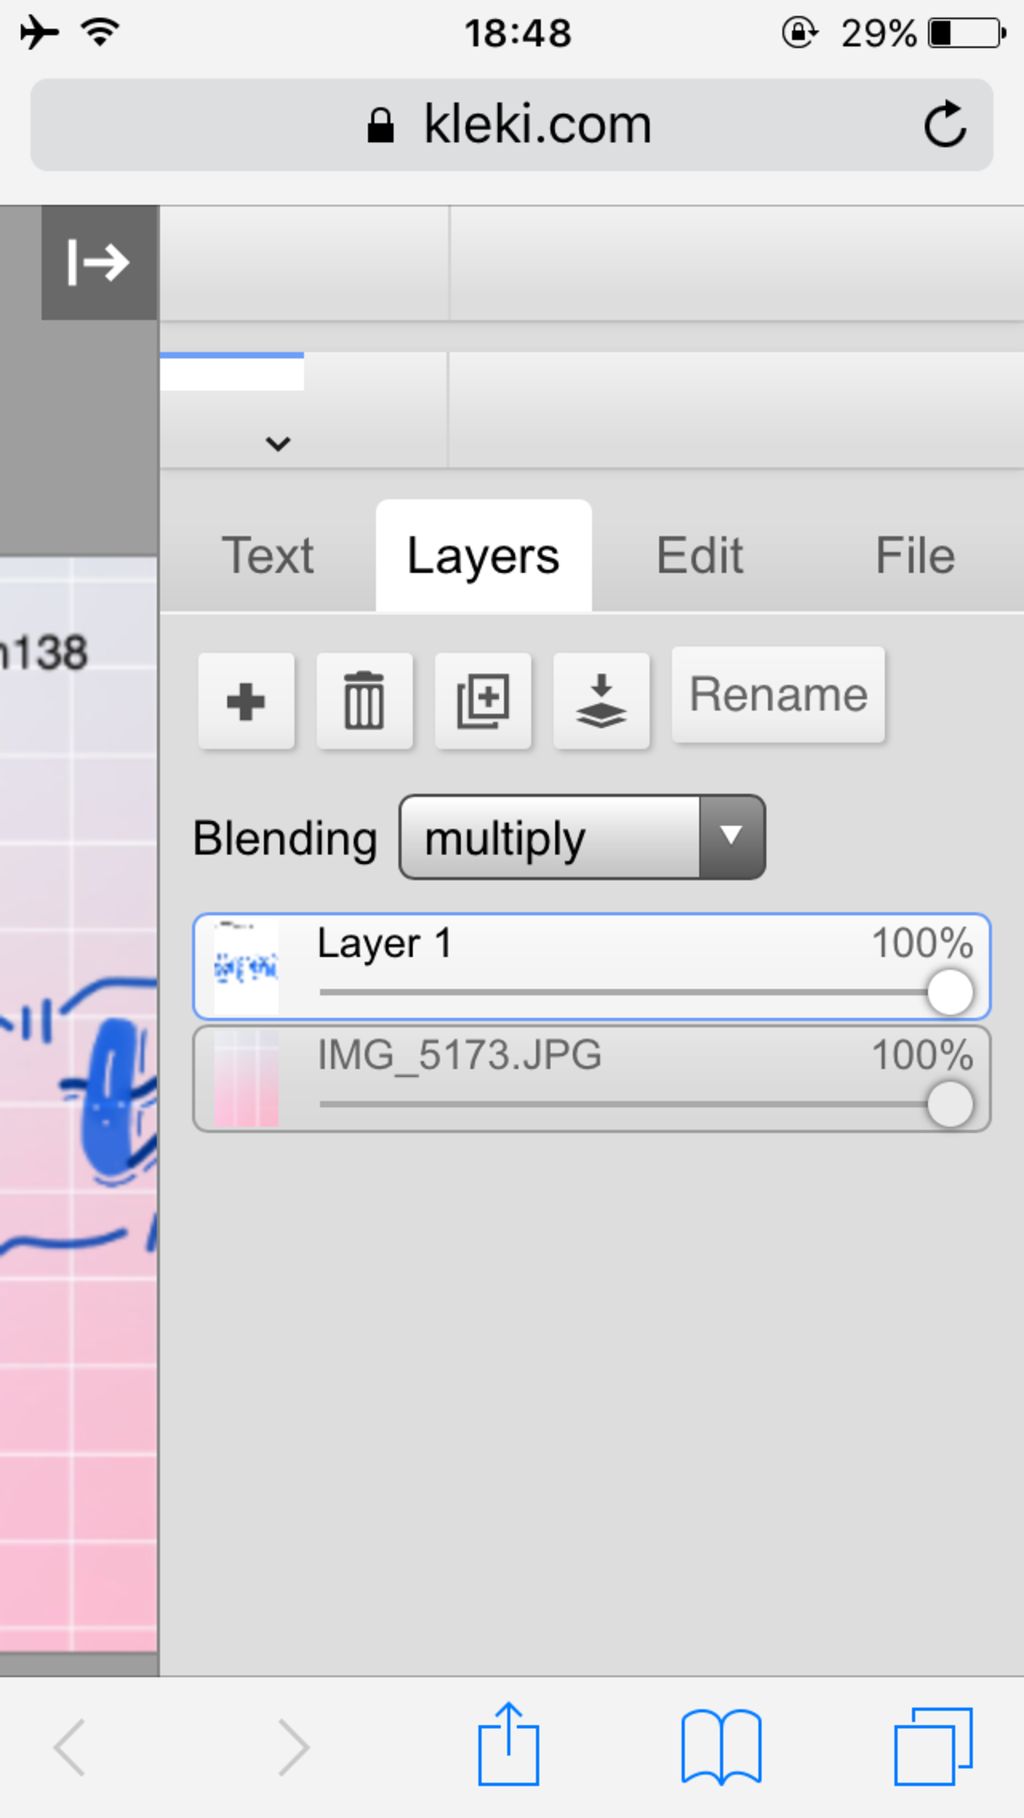
Task: Switch to the Text tab
Action: pos(268,556)
